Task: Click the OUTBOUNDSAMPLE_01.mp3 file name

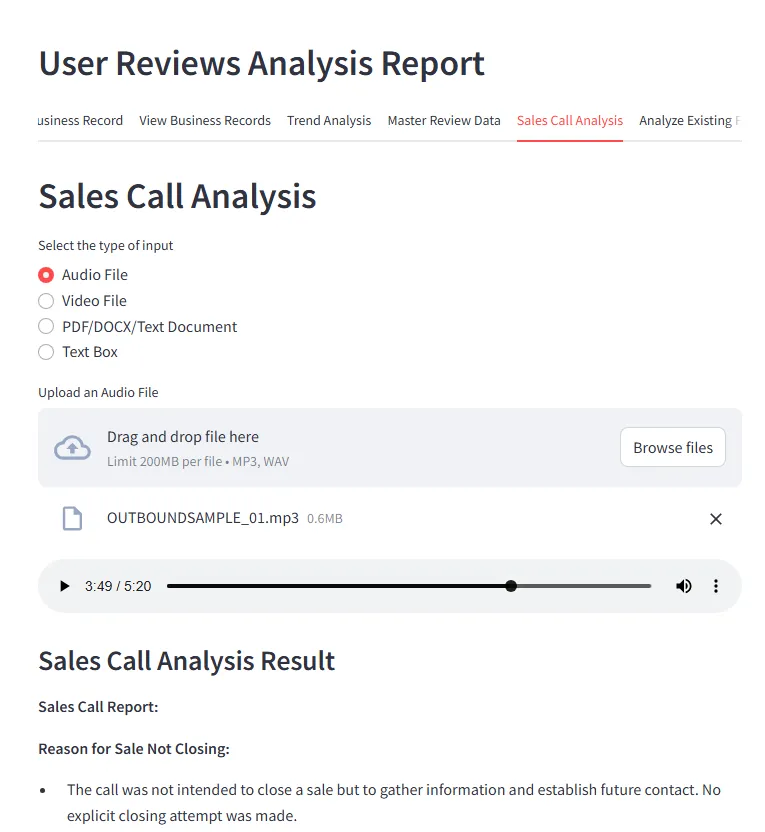Action: point(203,519)
